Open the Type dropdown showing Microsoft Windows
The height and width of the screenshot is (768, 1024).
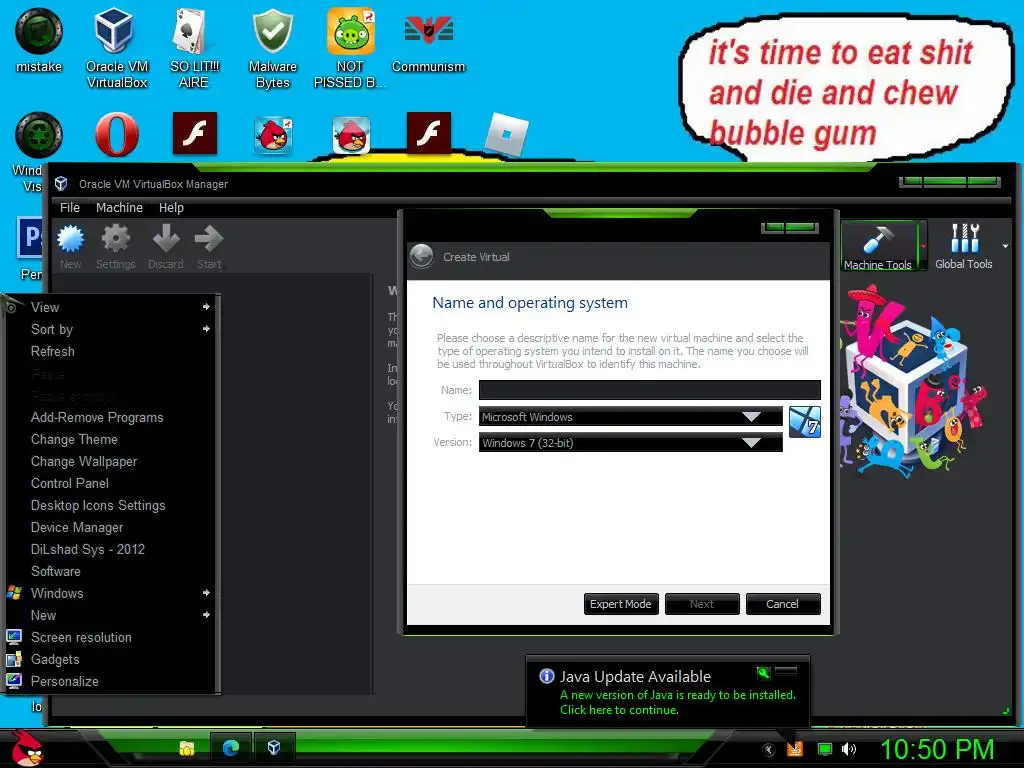(631, 417)
